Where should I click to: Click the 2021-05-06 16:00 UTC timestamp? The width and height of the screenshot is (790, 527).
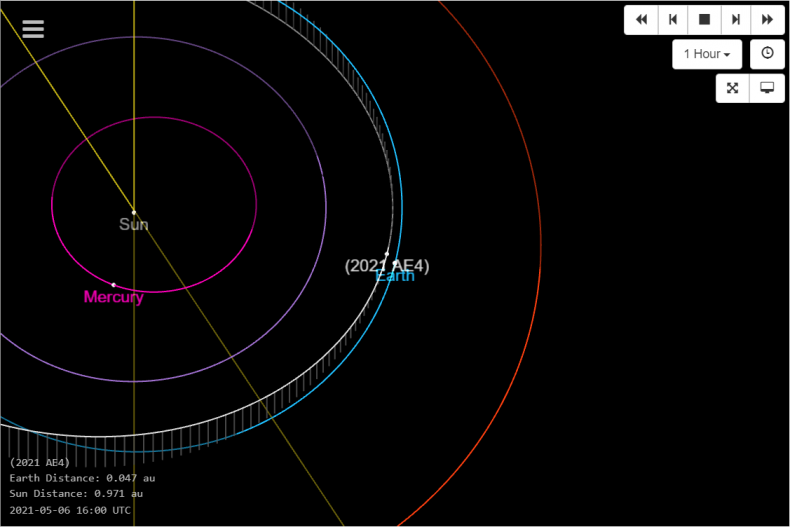(70, 510)
